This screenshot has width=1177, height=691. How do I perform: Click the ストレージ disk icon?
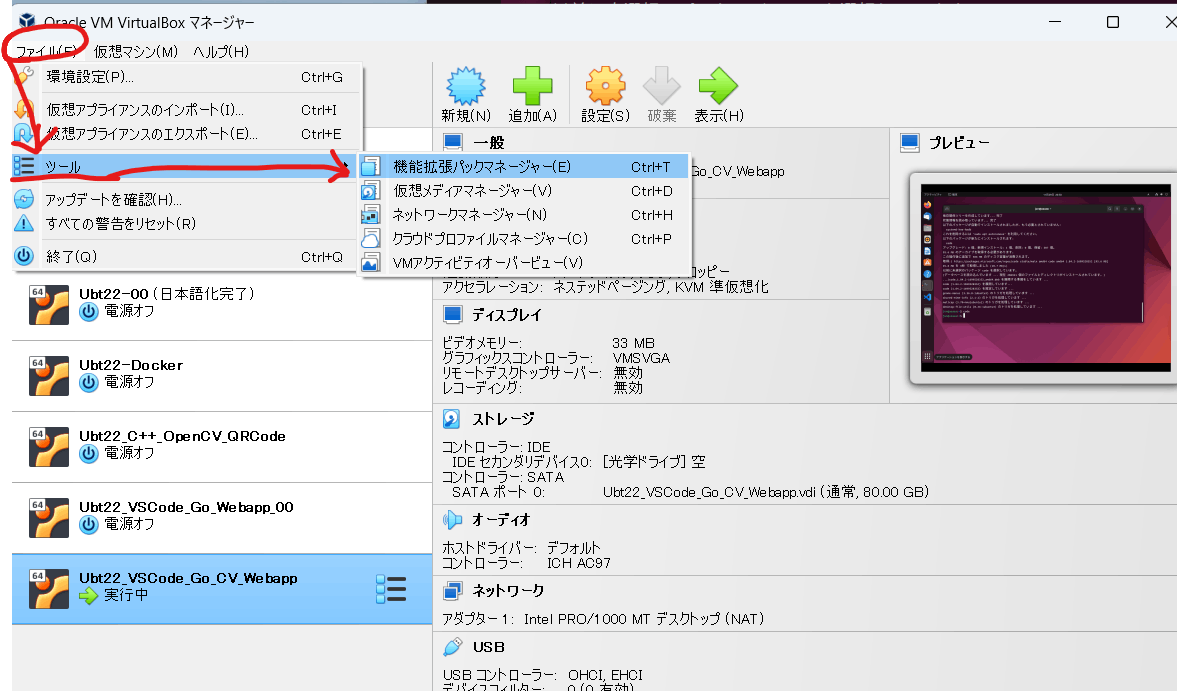click(x=452, y=419)
